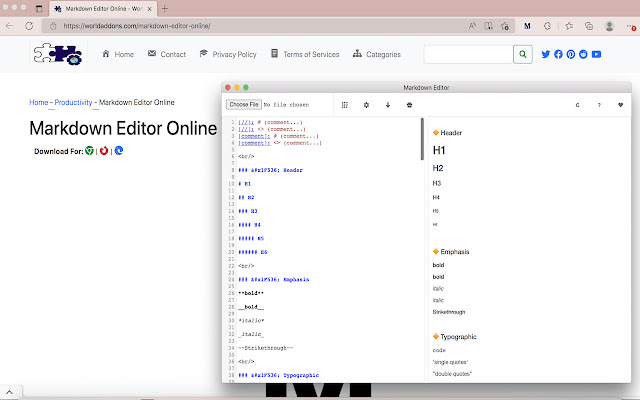Open the Privacy Policy page
The image size is (640, 400).
[x=228, y=54]
